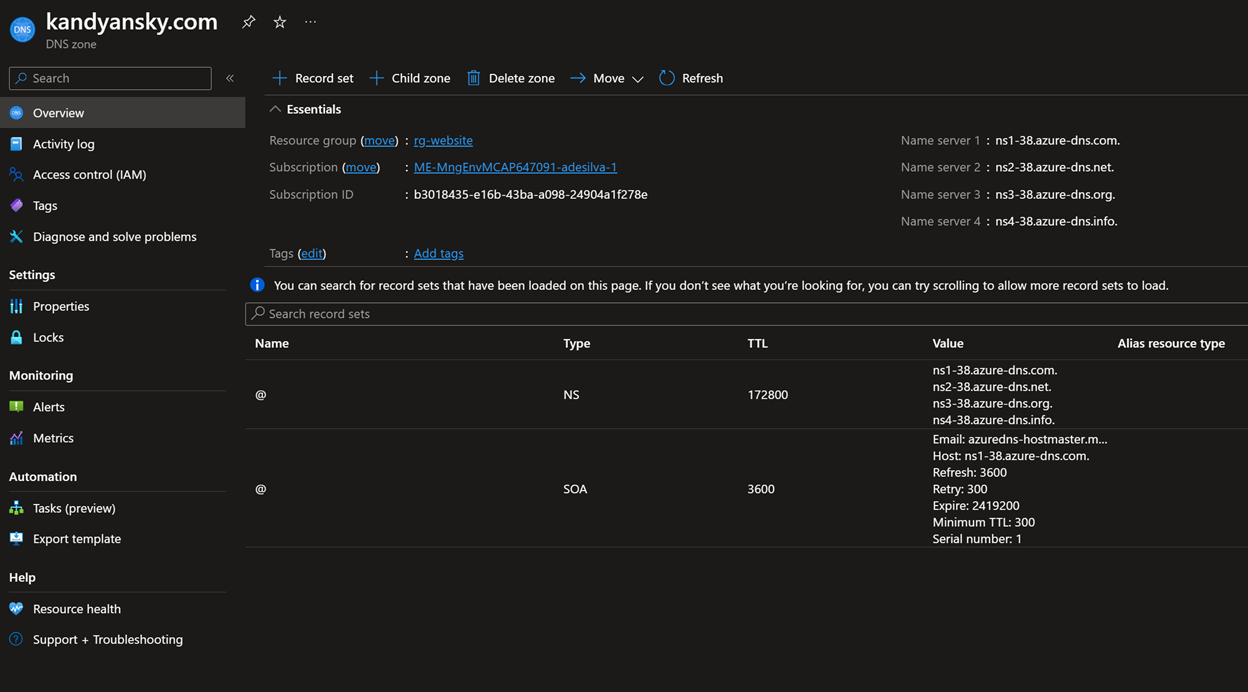This screenshot has height=692, width=1248.
Task: Click the circular Refresh icon
Action: tap(667, 78)
